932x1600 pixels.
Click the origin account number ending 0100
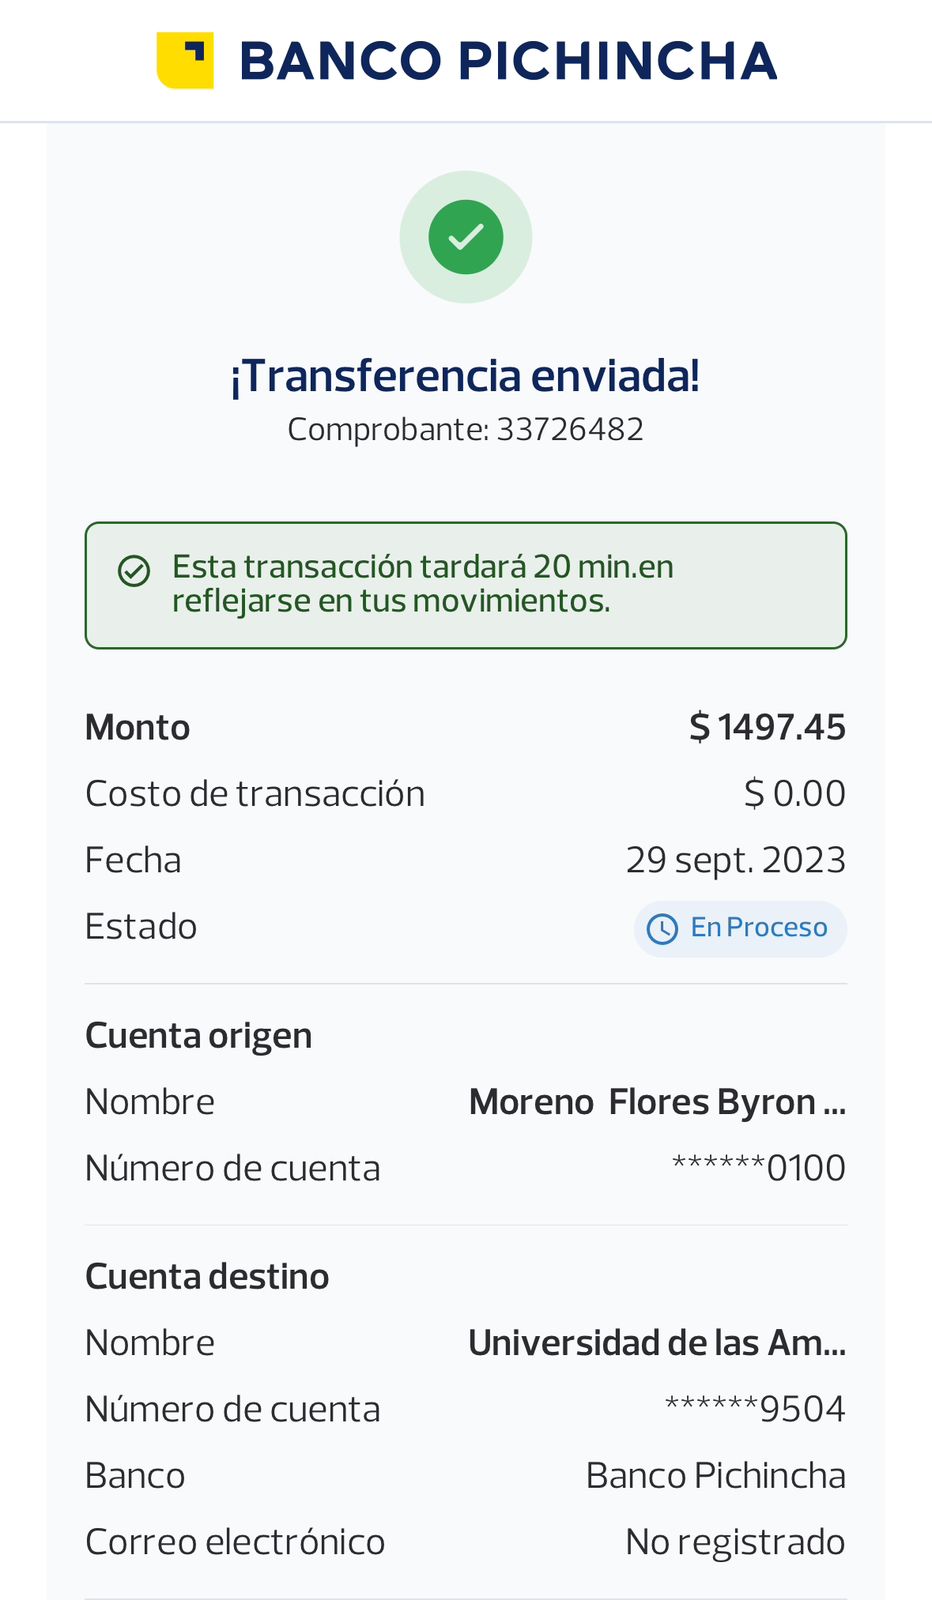758,1168
